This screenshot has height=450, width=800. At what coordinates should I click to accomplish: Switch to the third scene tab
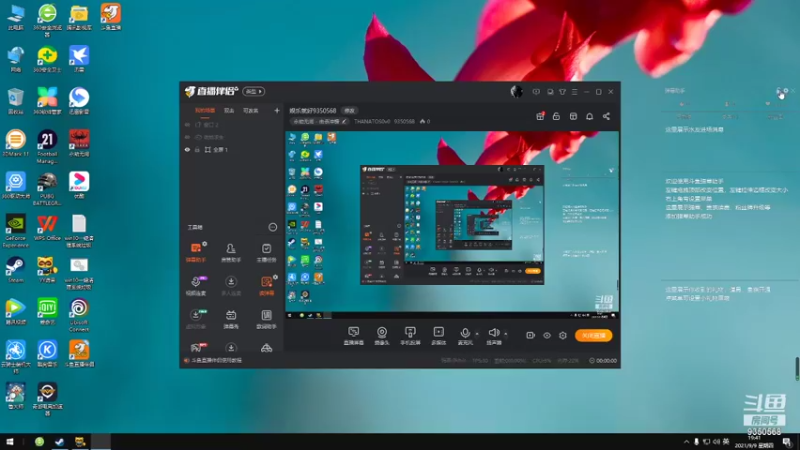tap(251, 110)
